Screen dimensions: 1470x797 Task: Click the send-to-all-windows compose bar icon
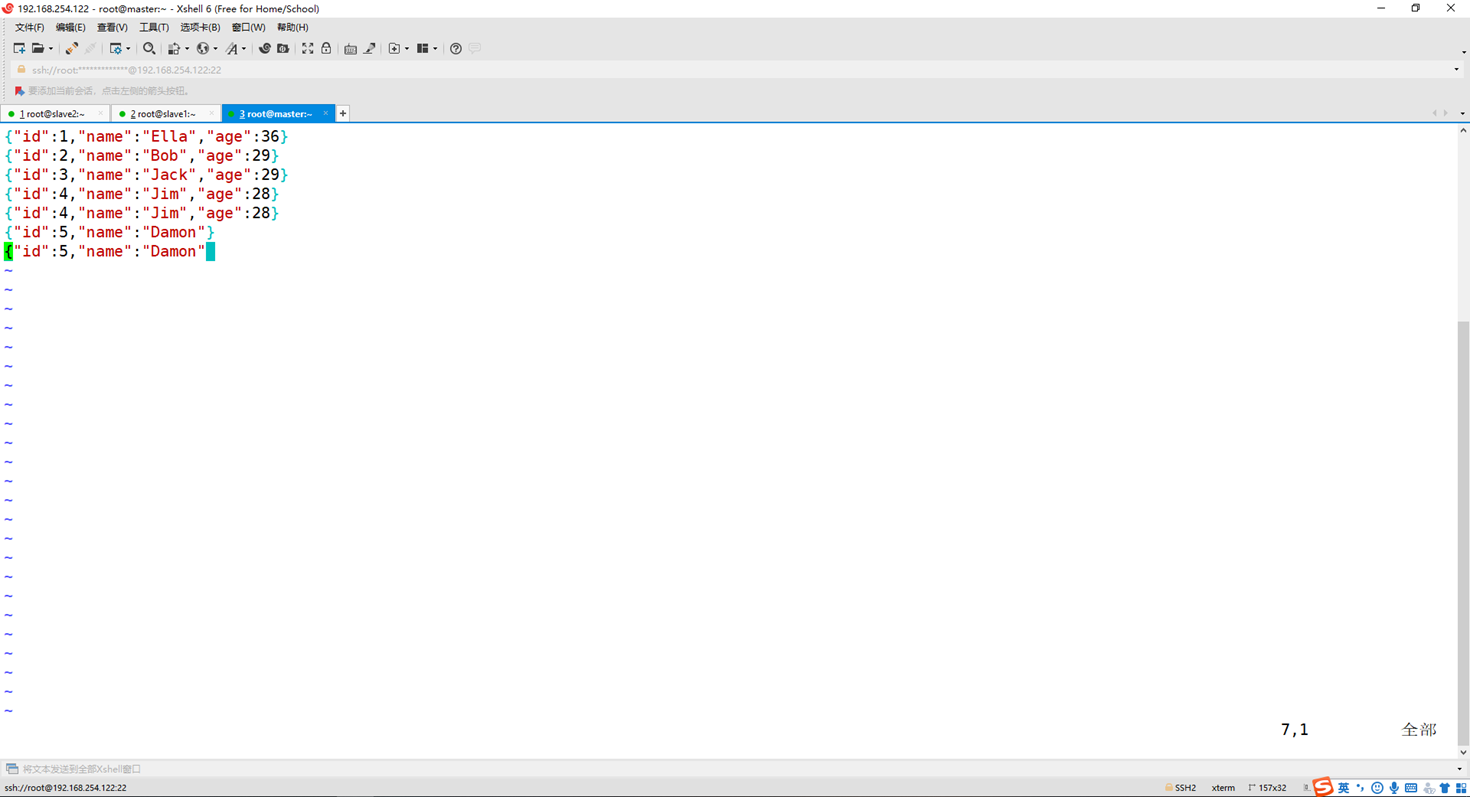click(12, 769)
